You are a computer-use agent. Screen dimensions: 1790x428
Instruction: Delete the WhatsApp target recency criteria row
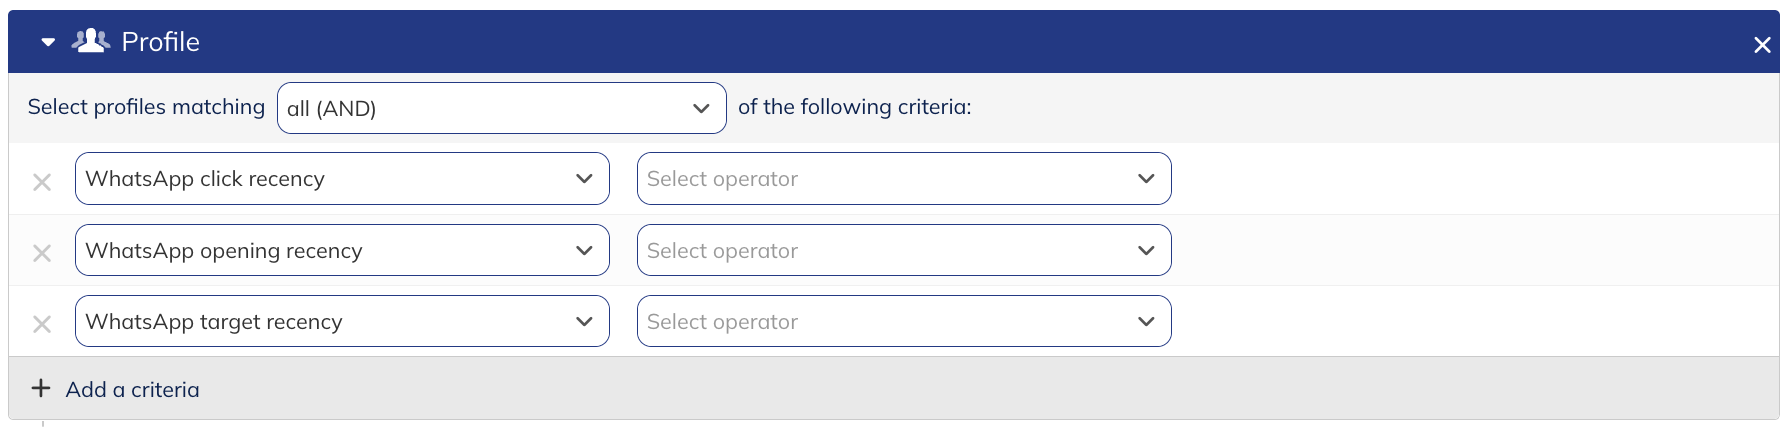(x=42, y=324)
